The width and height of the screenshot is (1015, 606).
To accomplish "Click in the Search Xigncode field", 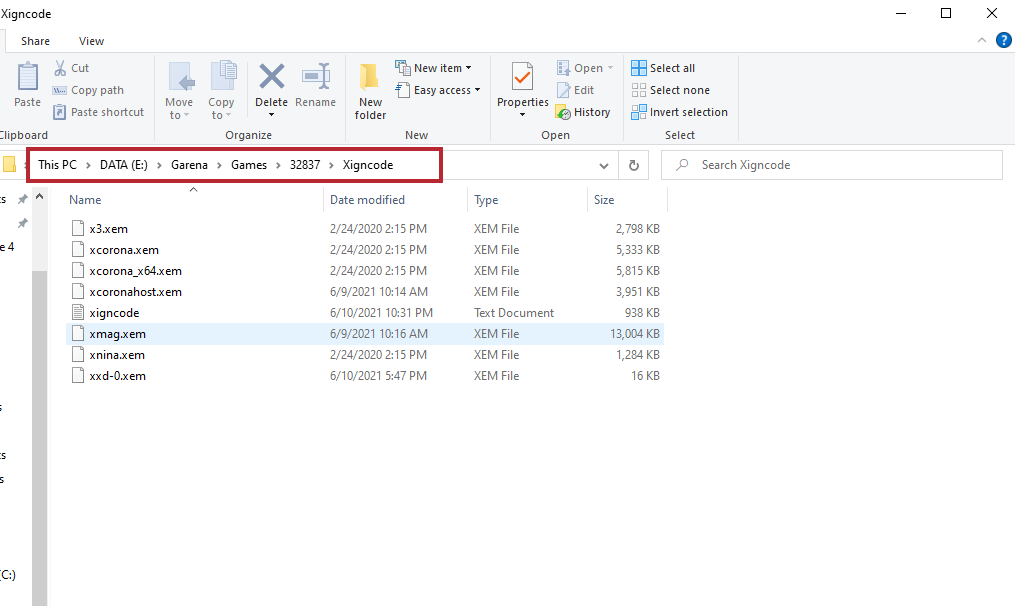I will [832, 165].
